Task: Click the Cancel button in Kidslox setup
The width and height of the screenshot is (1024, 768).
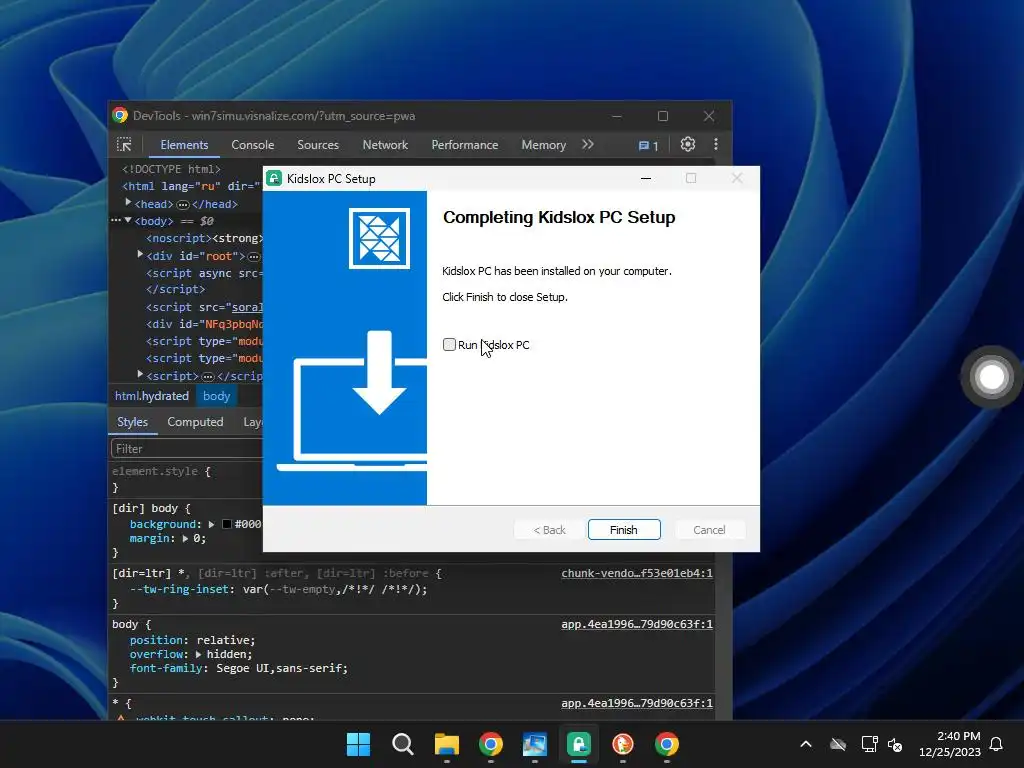Action: (x=709, y=530)
